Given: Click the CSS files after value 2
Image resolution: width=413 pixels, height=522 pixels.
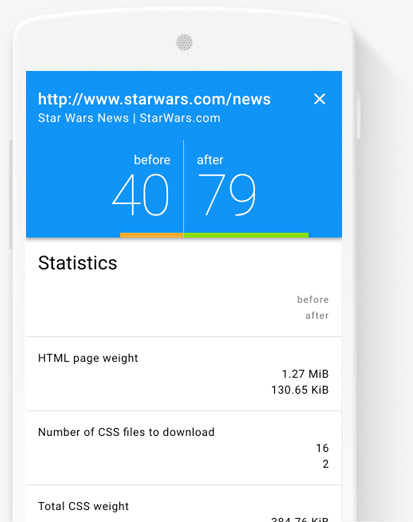Looking at the screenshot, I should click(326, 464).
